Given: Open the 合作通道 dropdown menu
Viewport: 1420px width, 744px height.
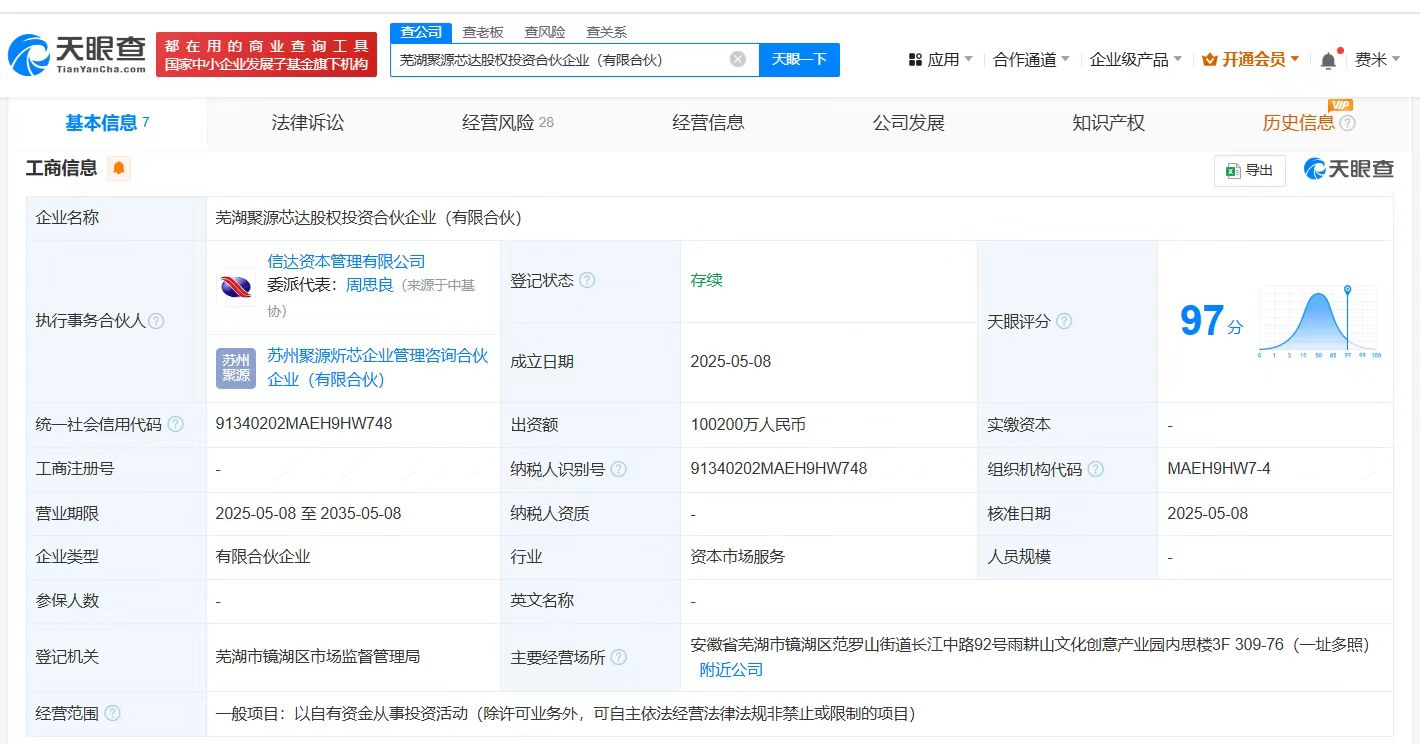Looking at the screenshot, I should coord(1031,60).
